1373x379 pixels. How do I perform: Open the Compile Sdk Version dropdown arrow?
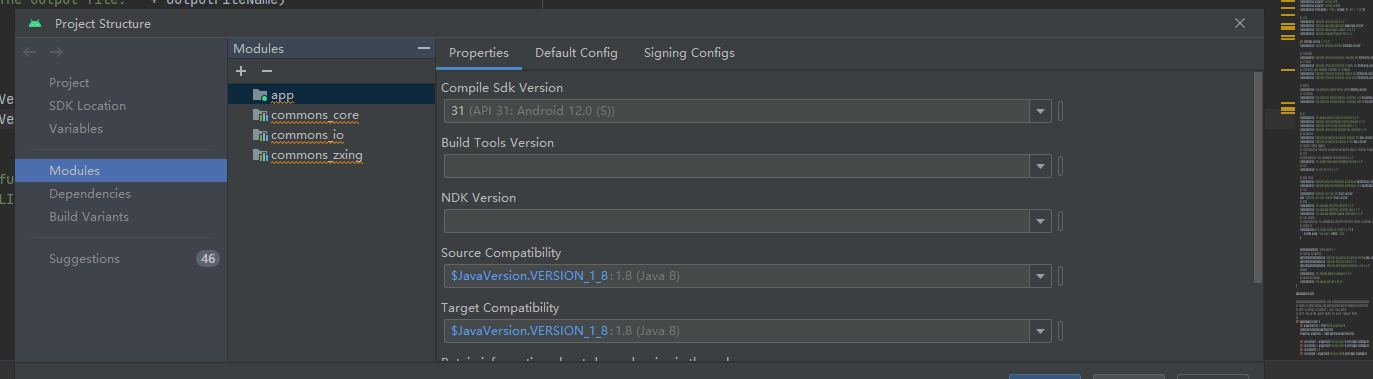click(1041, 111)
